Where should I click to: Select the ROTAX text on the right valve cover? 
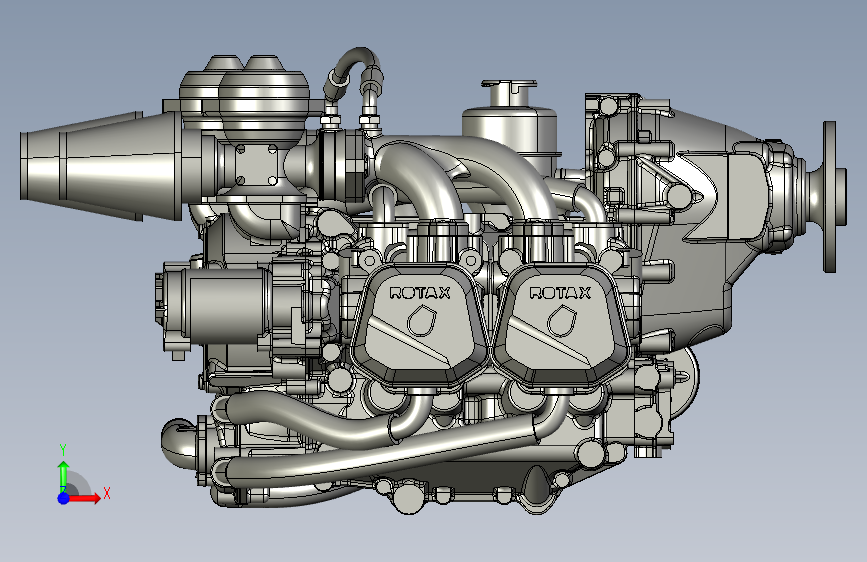tap(560, 293)
